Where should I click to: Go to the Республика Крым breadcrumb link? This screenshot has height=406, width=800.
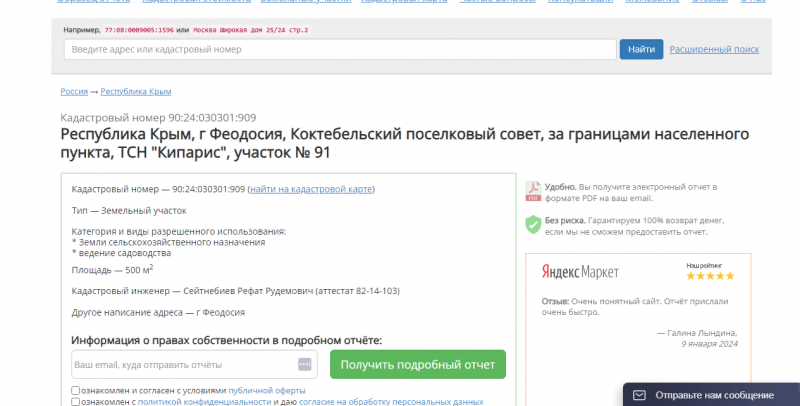pyautogui.click(x=136, y=91)
